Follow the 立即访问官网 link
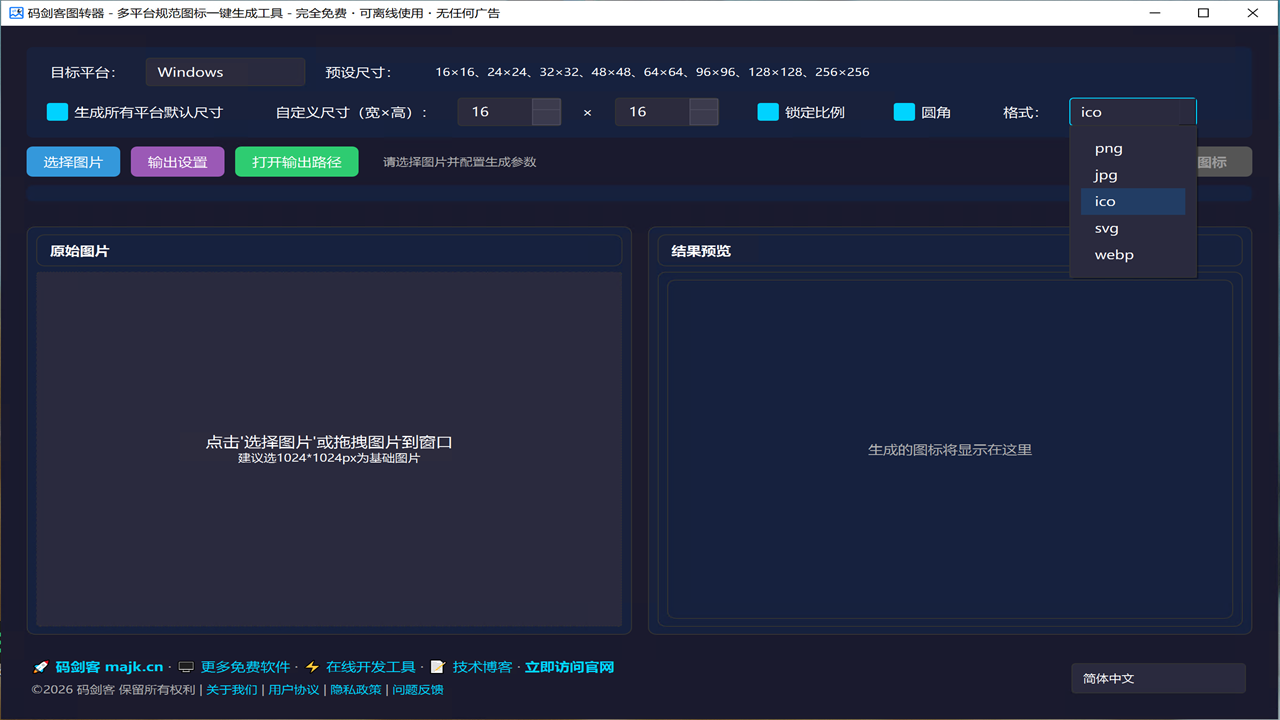Screen dimensions: 1280x720 570,667
